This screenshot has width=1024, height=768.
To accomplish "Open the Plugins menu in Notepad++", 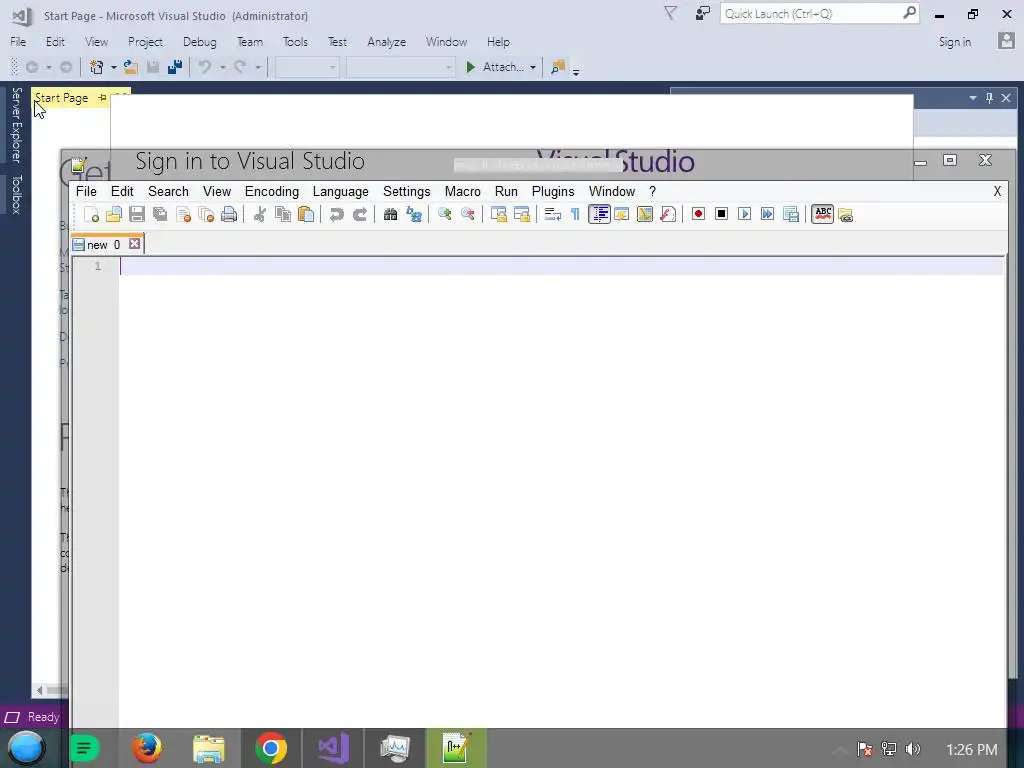I will pos(552,191).
